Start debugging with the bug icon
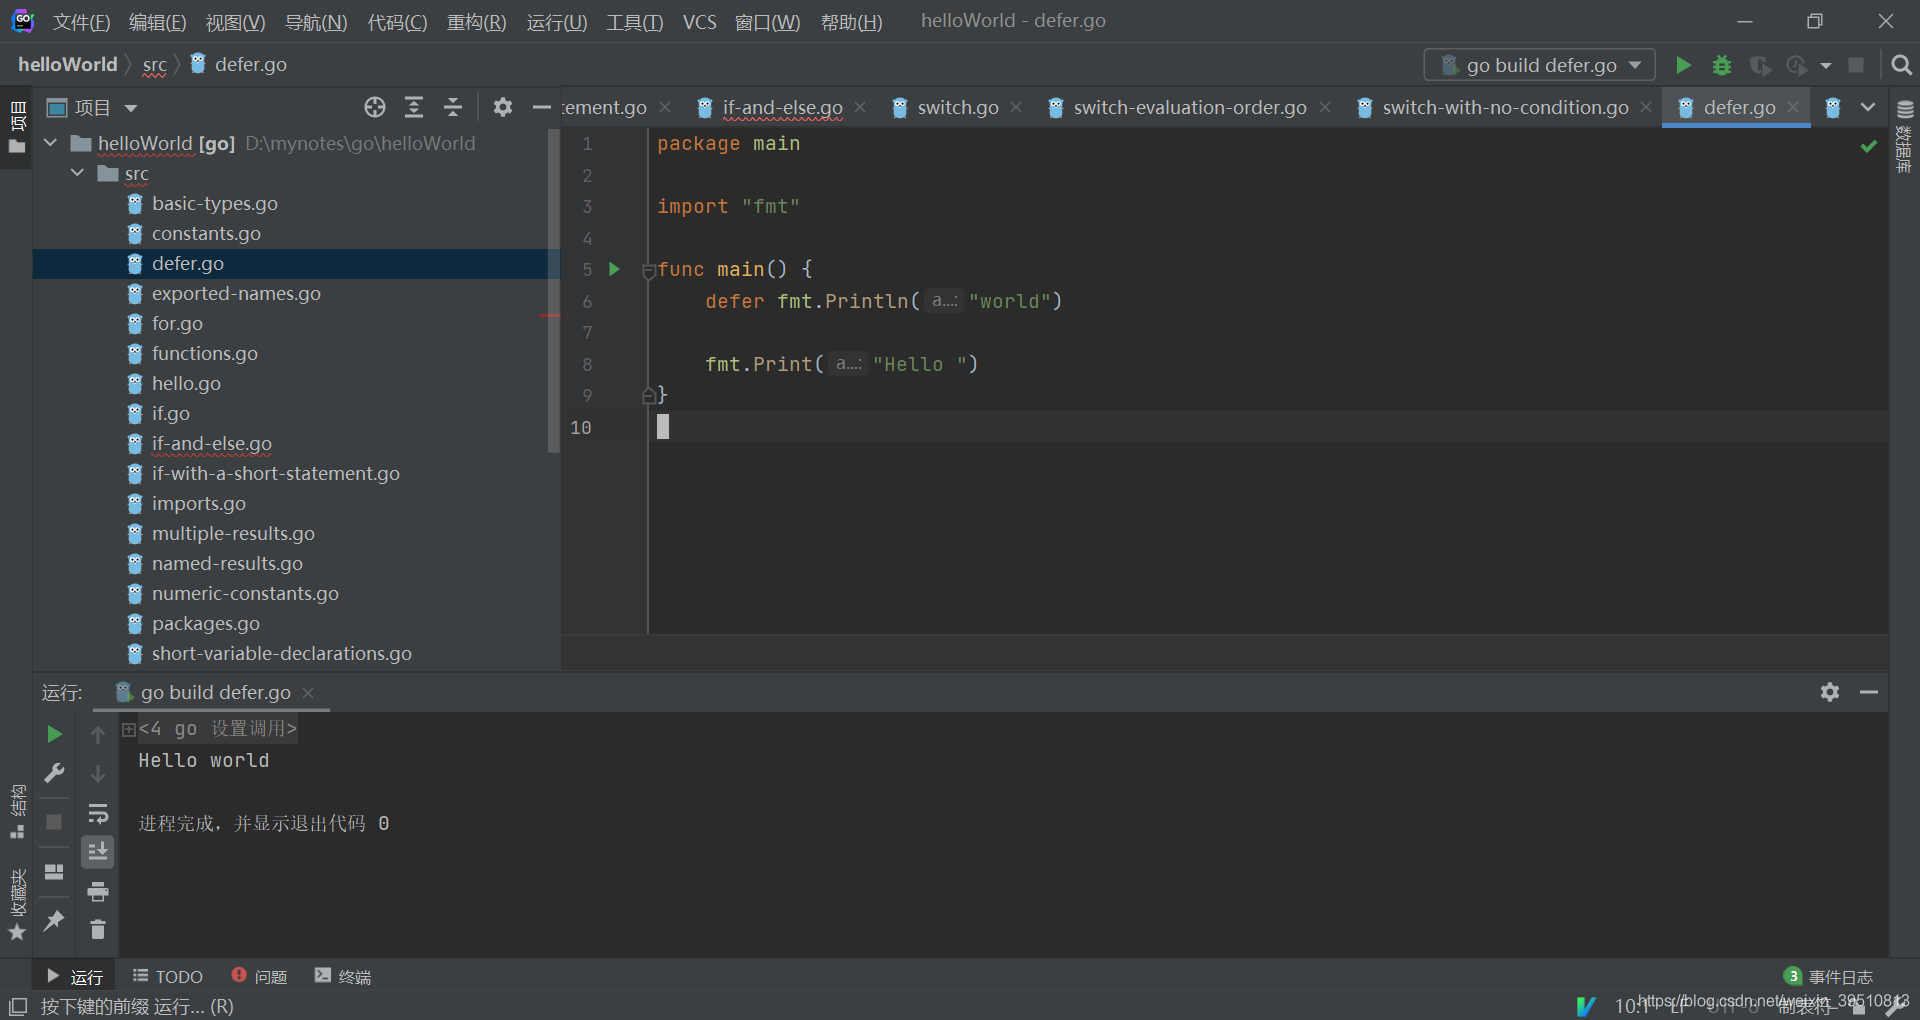1920x1020 pixels. [1722, 65]
